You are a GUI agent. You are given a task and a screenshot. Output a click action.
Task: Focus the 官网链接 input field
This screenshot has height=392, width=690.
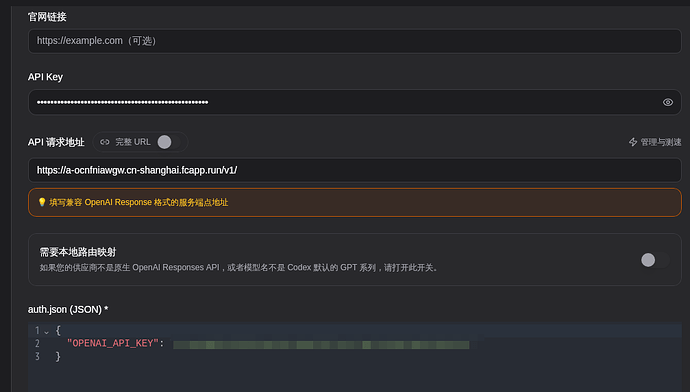click(x=355, y=41)
